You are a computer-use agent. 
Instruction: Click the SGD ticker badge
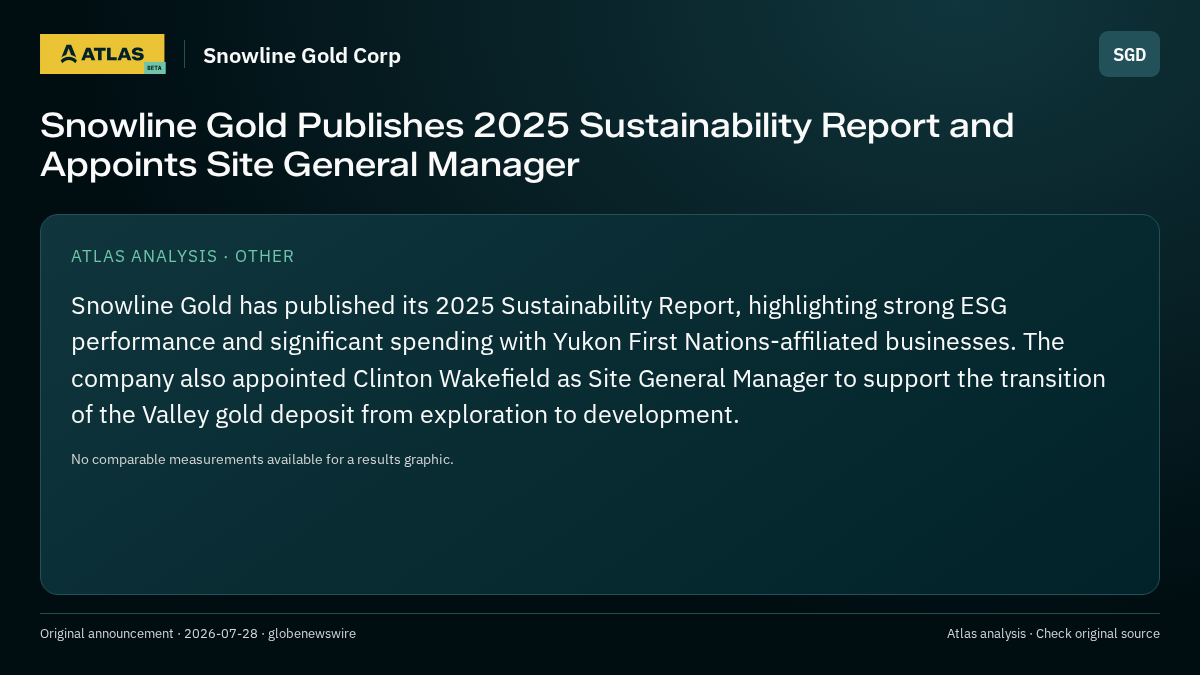point(1129,54)
